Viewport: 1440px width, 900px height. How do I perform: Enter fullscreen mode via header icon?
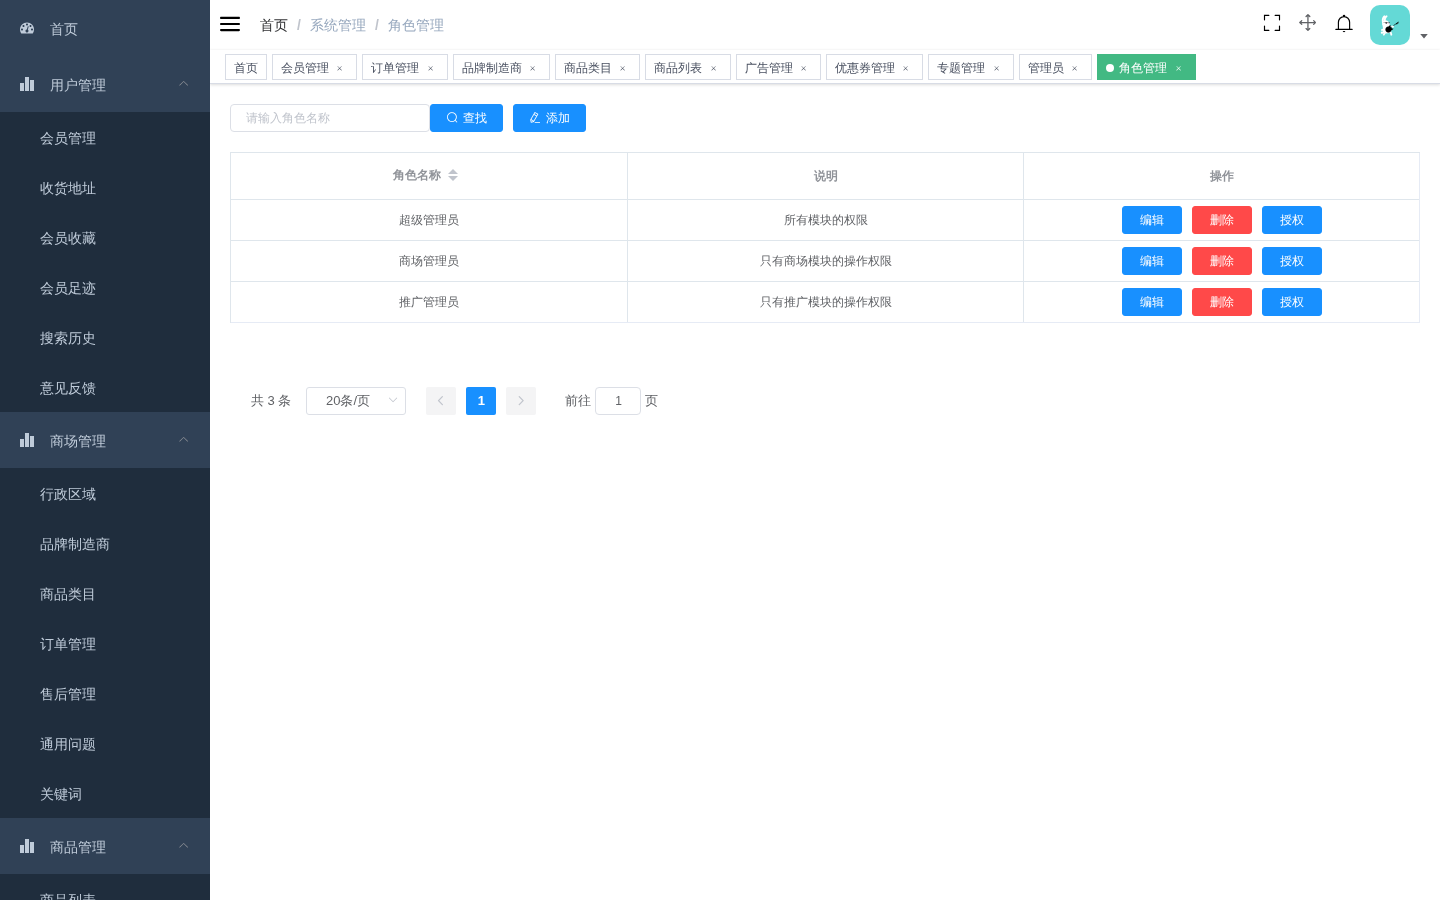1272,23
